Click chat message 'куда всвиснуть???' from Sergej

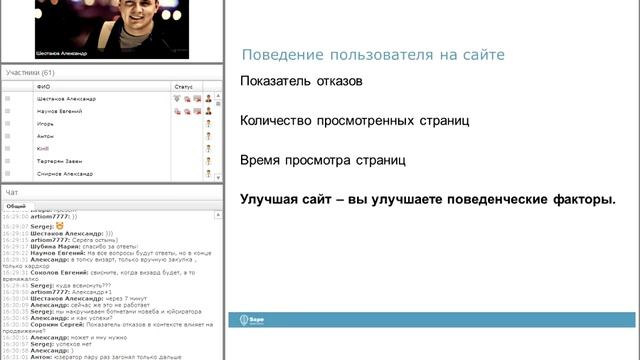click(83, 286)
